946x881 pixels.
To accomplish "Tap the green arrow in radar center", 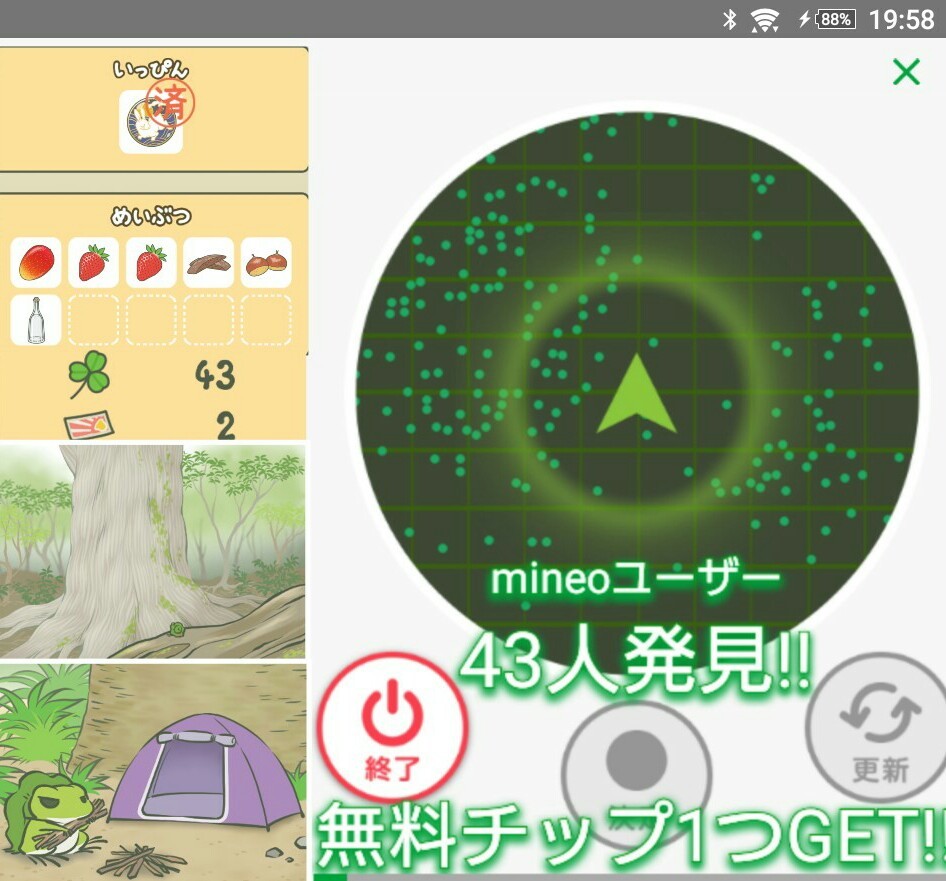I will pyautogui.click(x=636, y=396).
